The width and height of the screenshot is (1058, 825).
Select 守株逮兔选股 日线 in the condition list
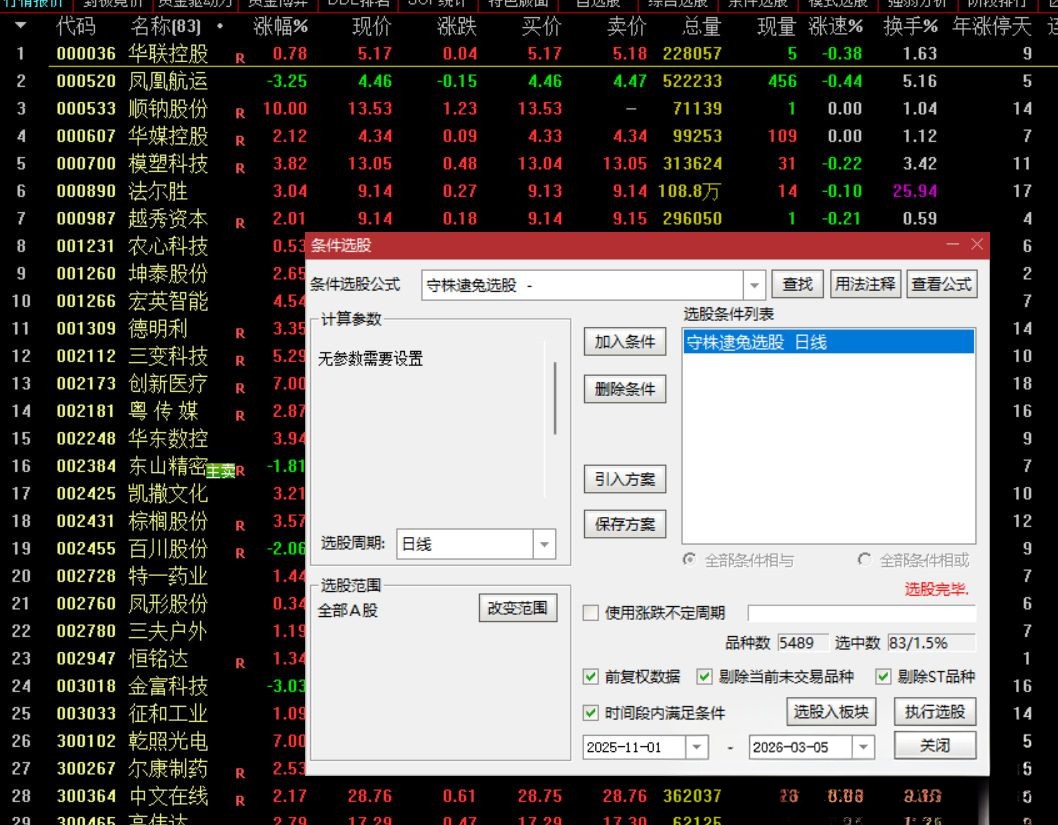[757, 343]
